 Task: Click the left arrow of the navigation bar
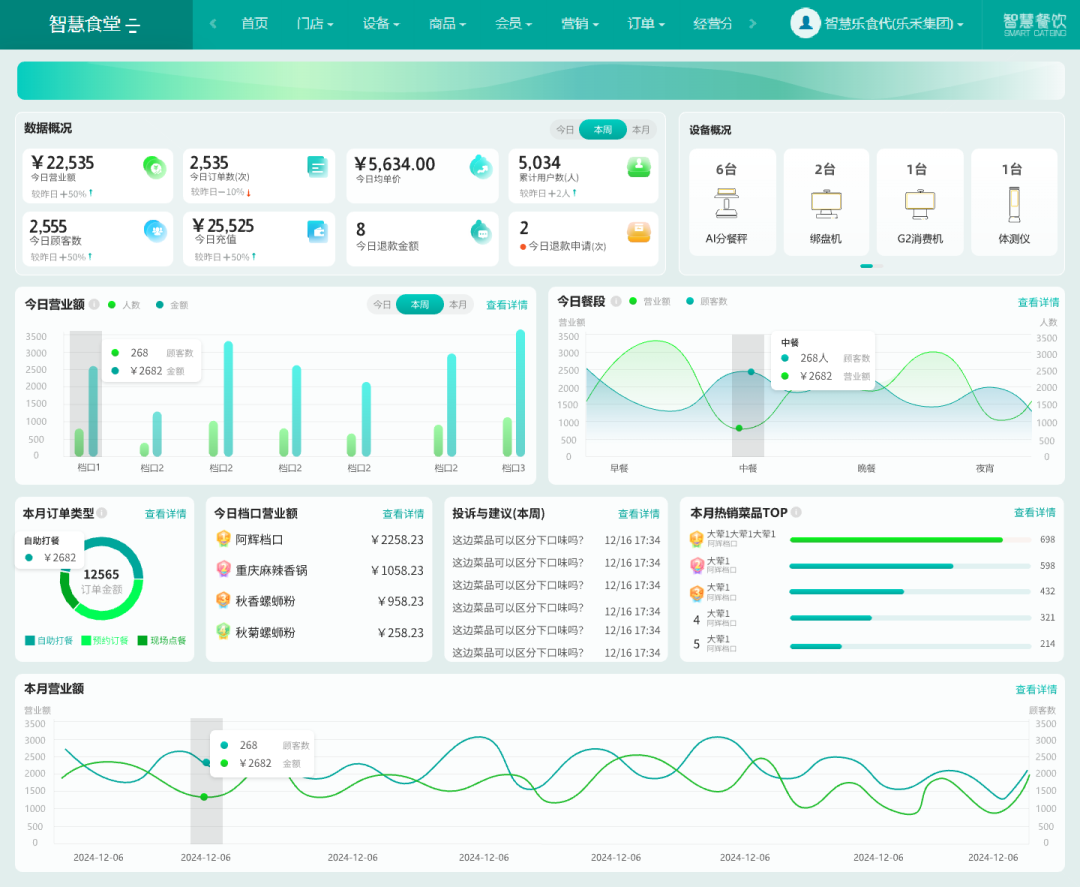(214, 24)
